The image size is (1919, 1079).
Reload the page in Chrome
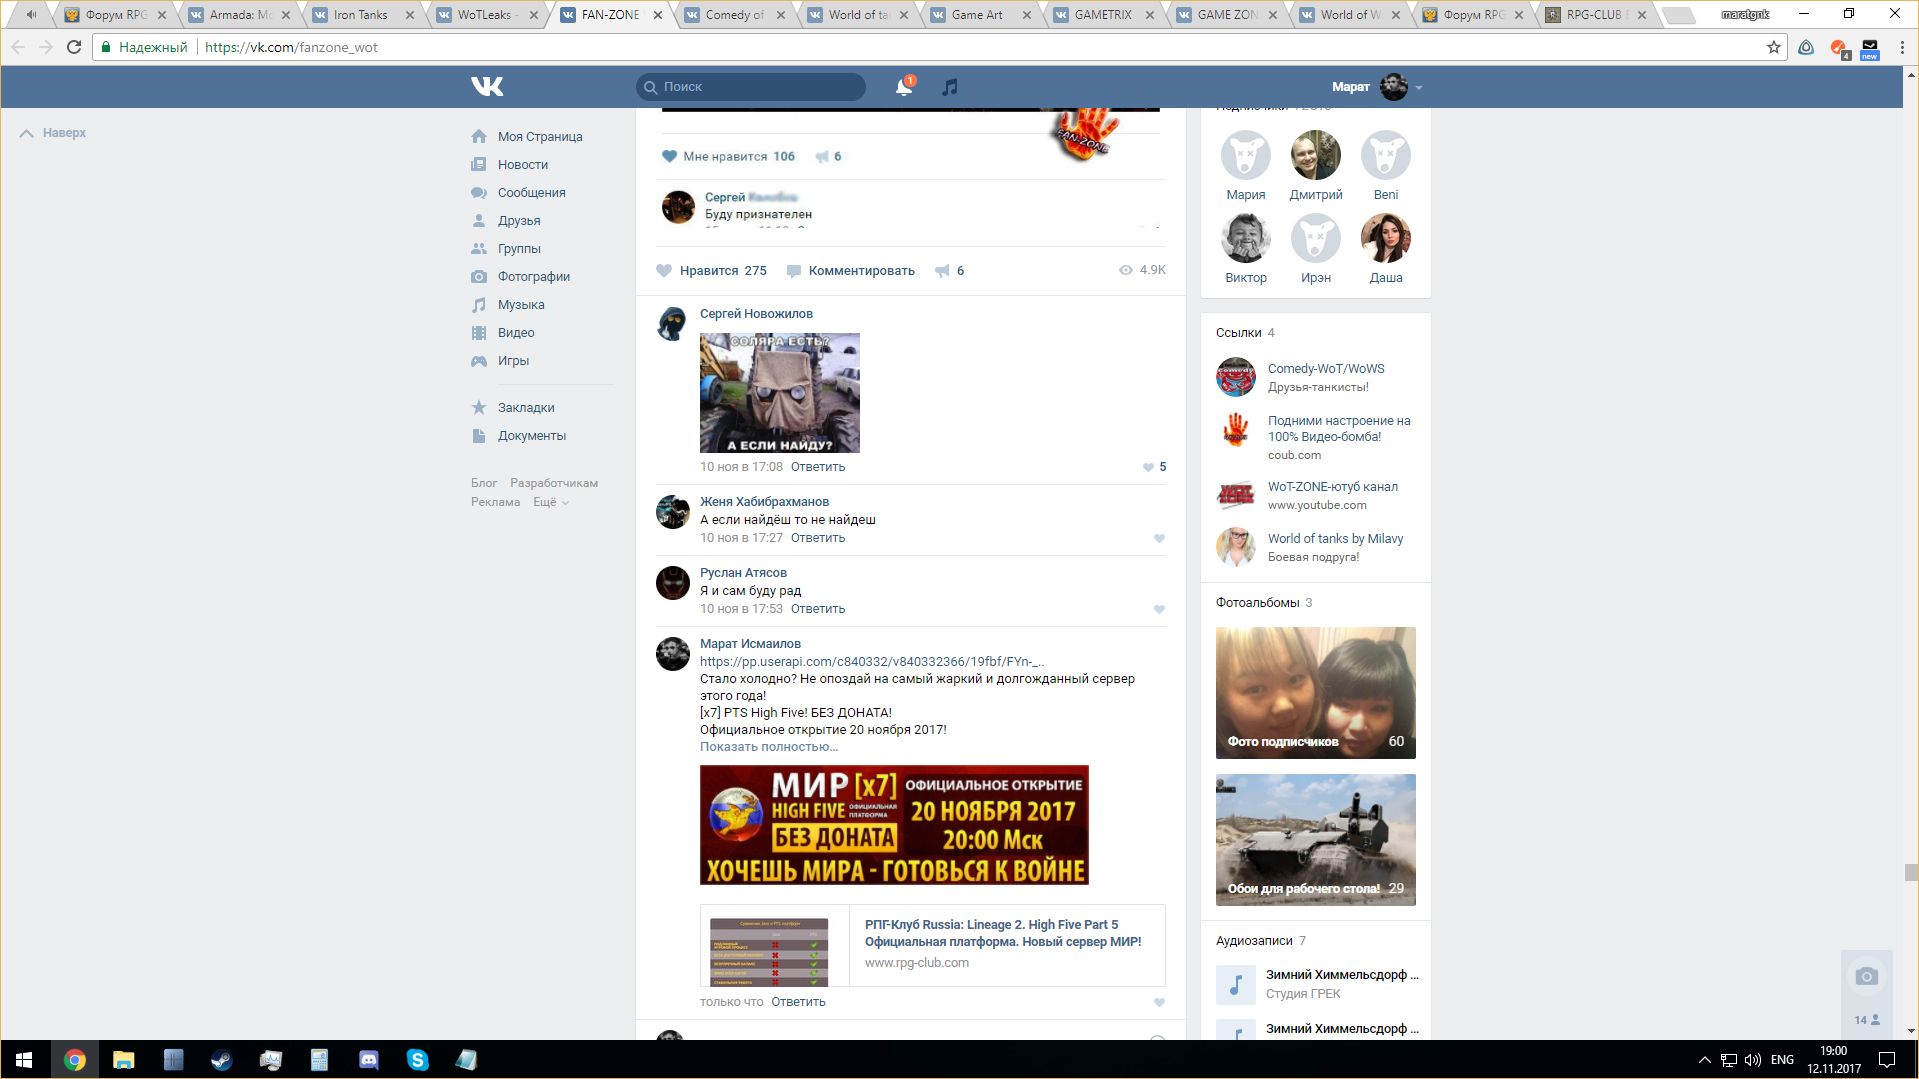(74, 47)
